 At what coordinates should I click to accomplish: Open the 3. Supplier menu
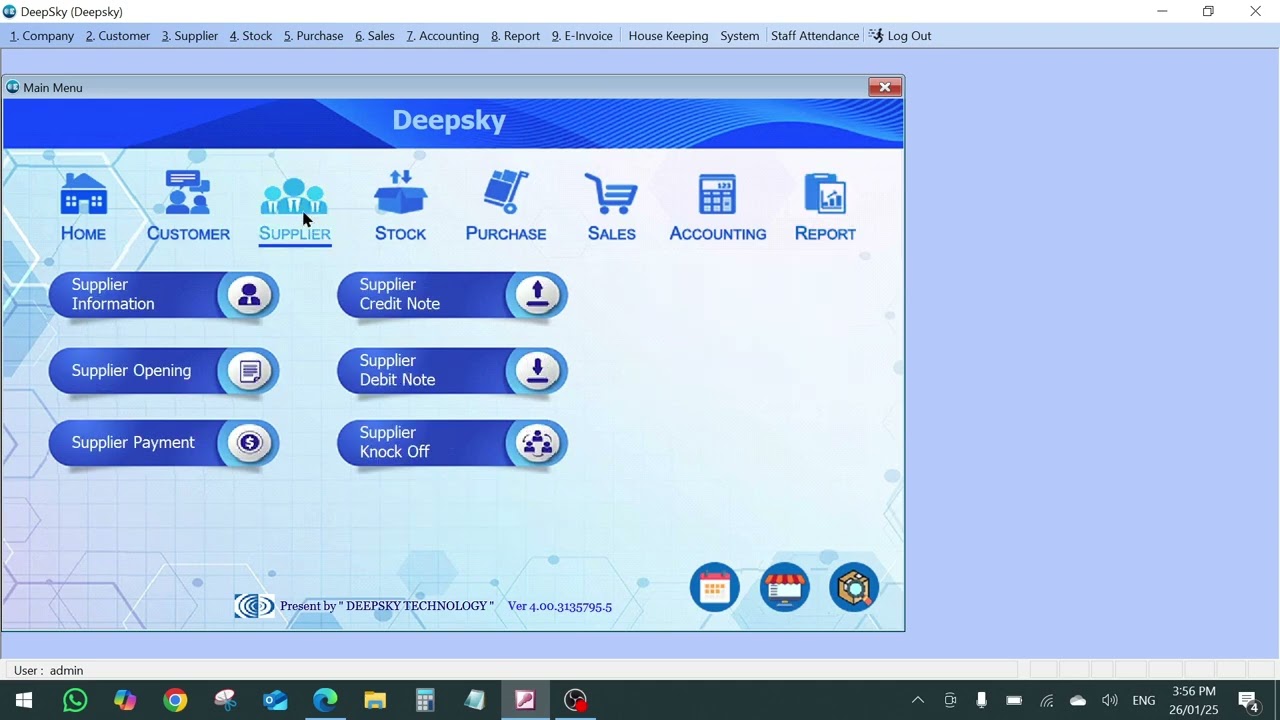pyautogui.click(x=190, y=36)
